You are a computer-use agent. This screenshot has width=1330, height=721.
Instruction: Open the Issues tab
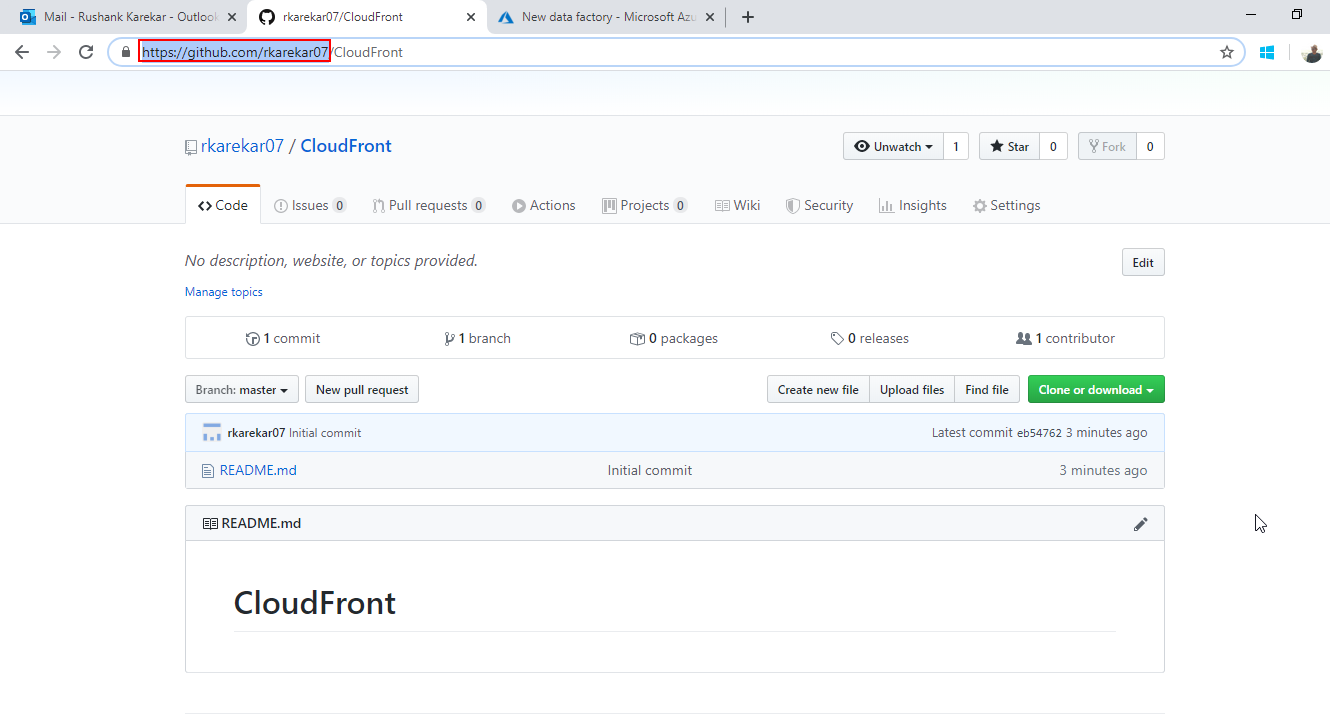pyautogui.click(x=310, y=205)
